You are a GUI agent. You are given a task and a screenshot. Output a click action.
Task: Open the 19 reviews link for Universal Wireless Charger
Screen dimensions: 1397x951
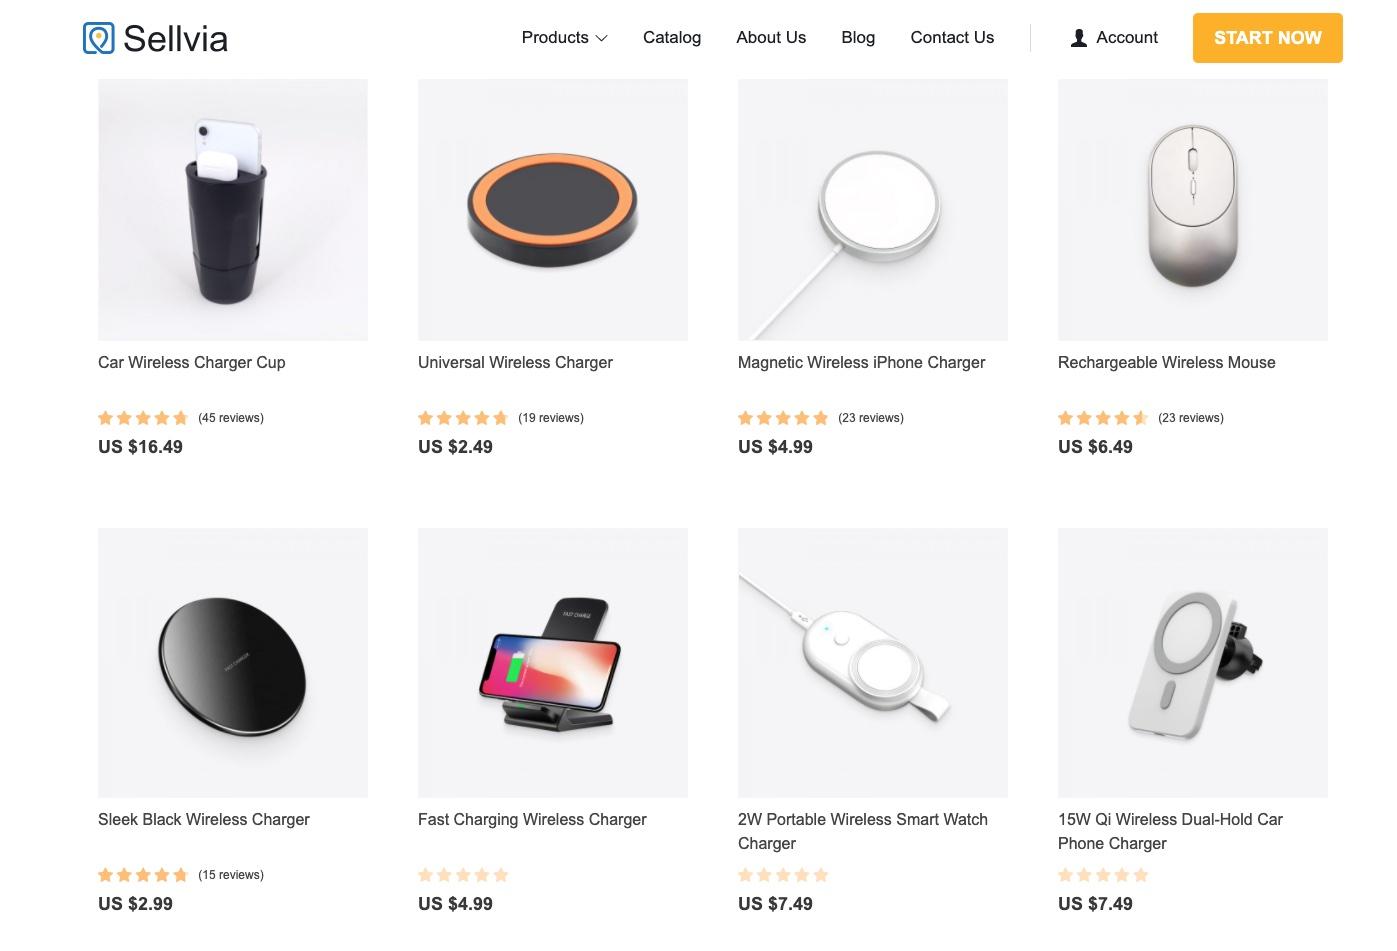pos(551,418)
